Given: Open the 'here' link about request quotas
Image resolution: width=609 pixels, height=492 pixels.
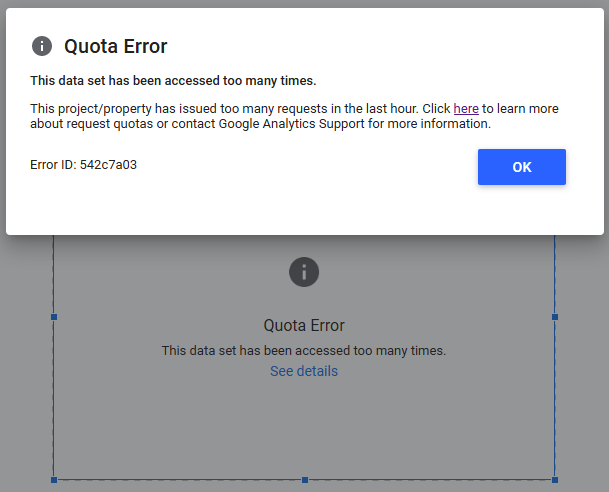Looking at the screenshot, I should pos(466,109).
